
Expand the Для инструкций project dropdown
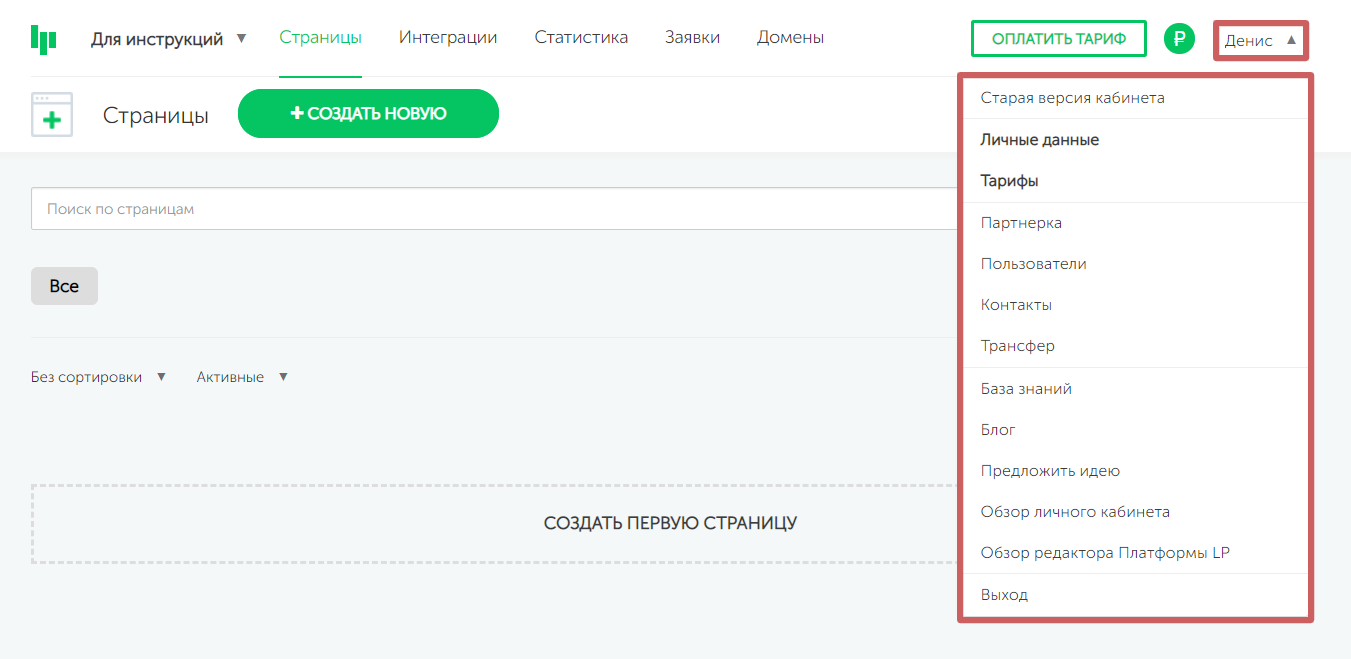(x=168, y=39)
